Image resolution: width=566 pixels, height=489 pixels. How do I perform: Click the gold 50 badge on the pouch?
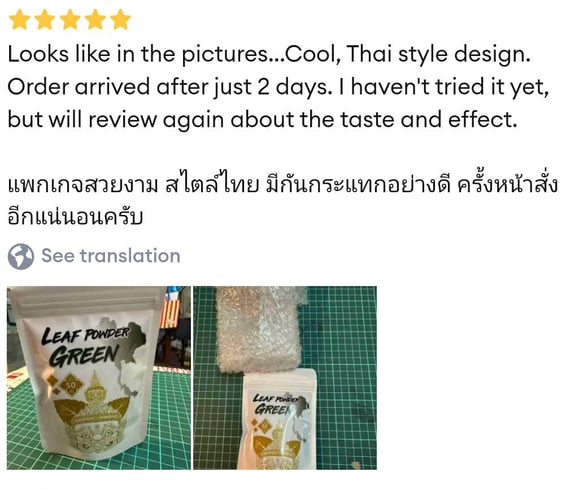tap(70, 385)
